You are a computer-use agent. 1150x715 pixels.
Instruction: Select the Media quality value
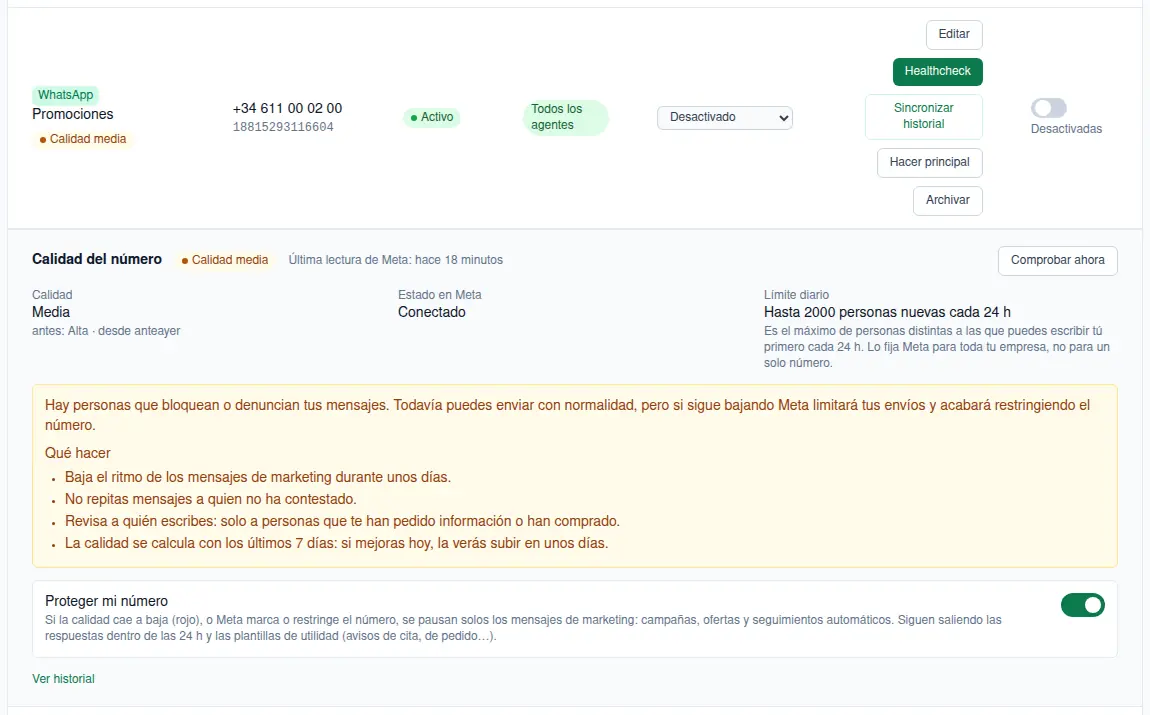click(51, 312)
